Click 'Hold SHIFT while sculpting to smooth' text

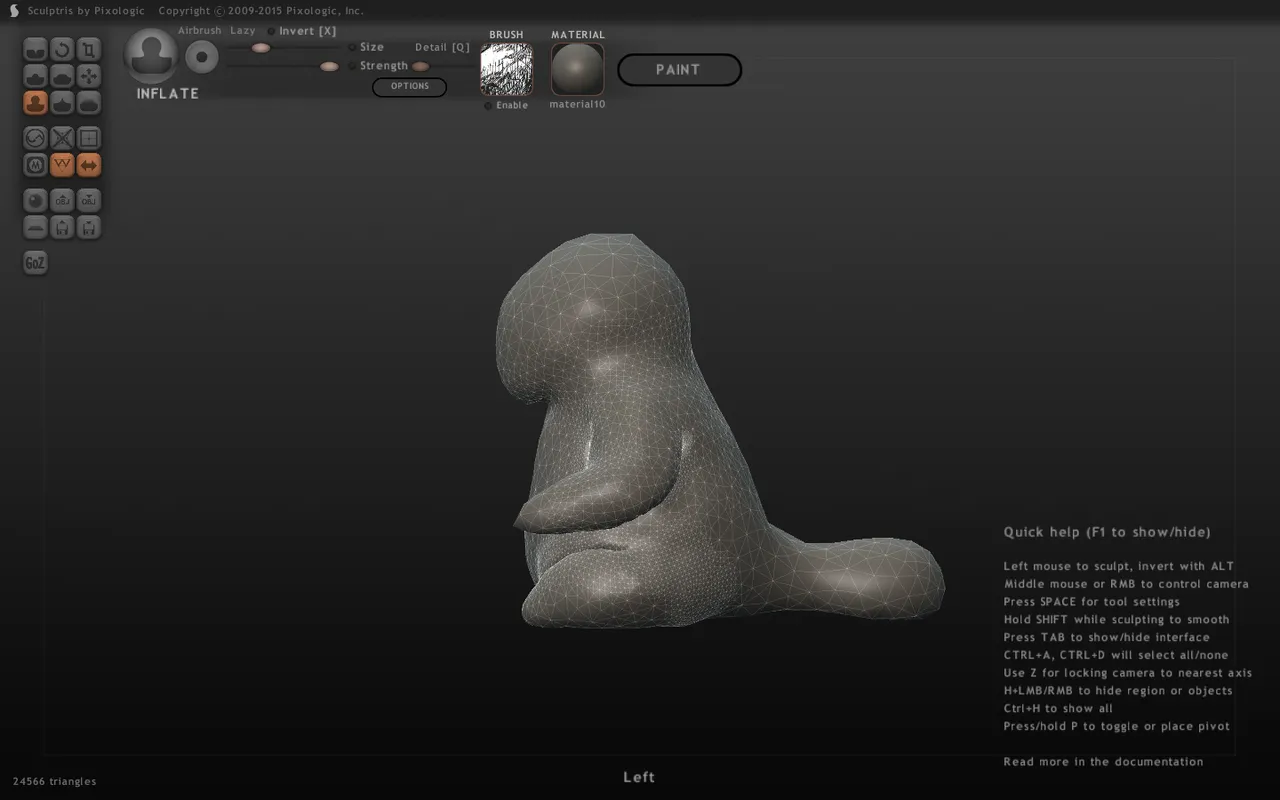pos(1116,620)
